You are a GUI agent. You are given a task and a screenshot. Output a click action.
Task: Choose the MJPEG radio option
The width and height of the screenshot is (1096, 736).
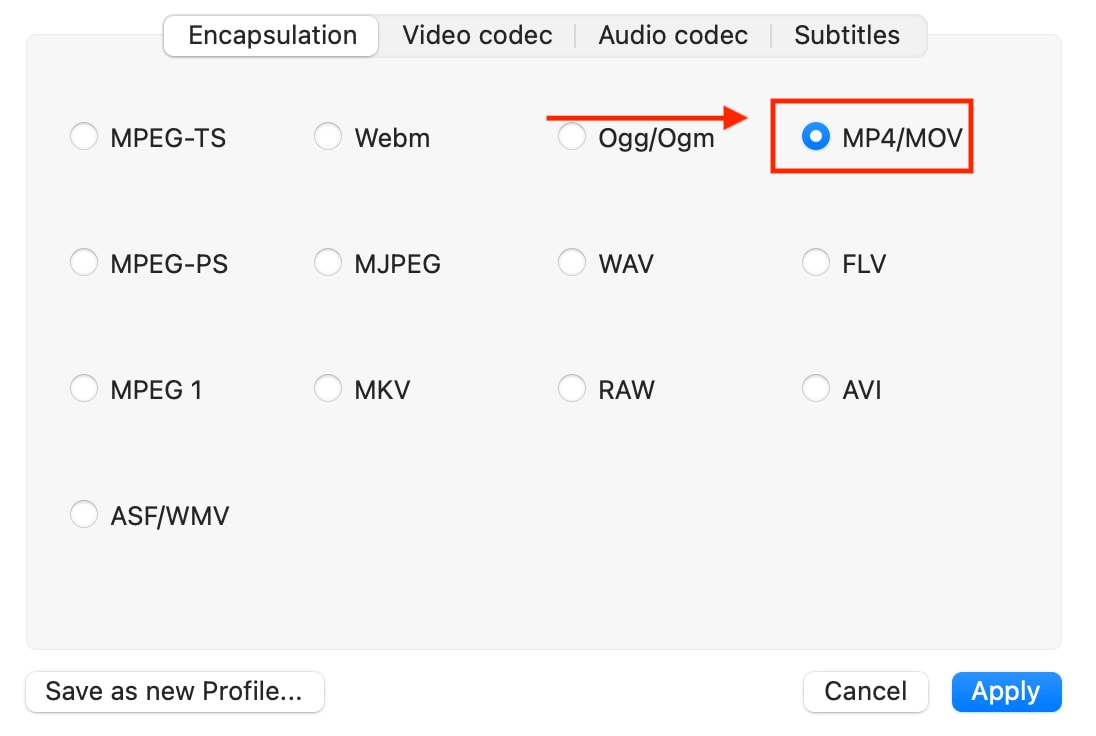click(x=328, y=263)
